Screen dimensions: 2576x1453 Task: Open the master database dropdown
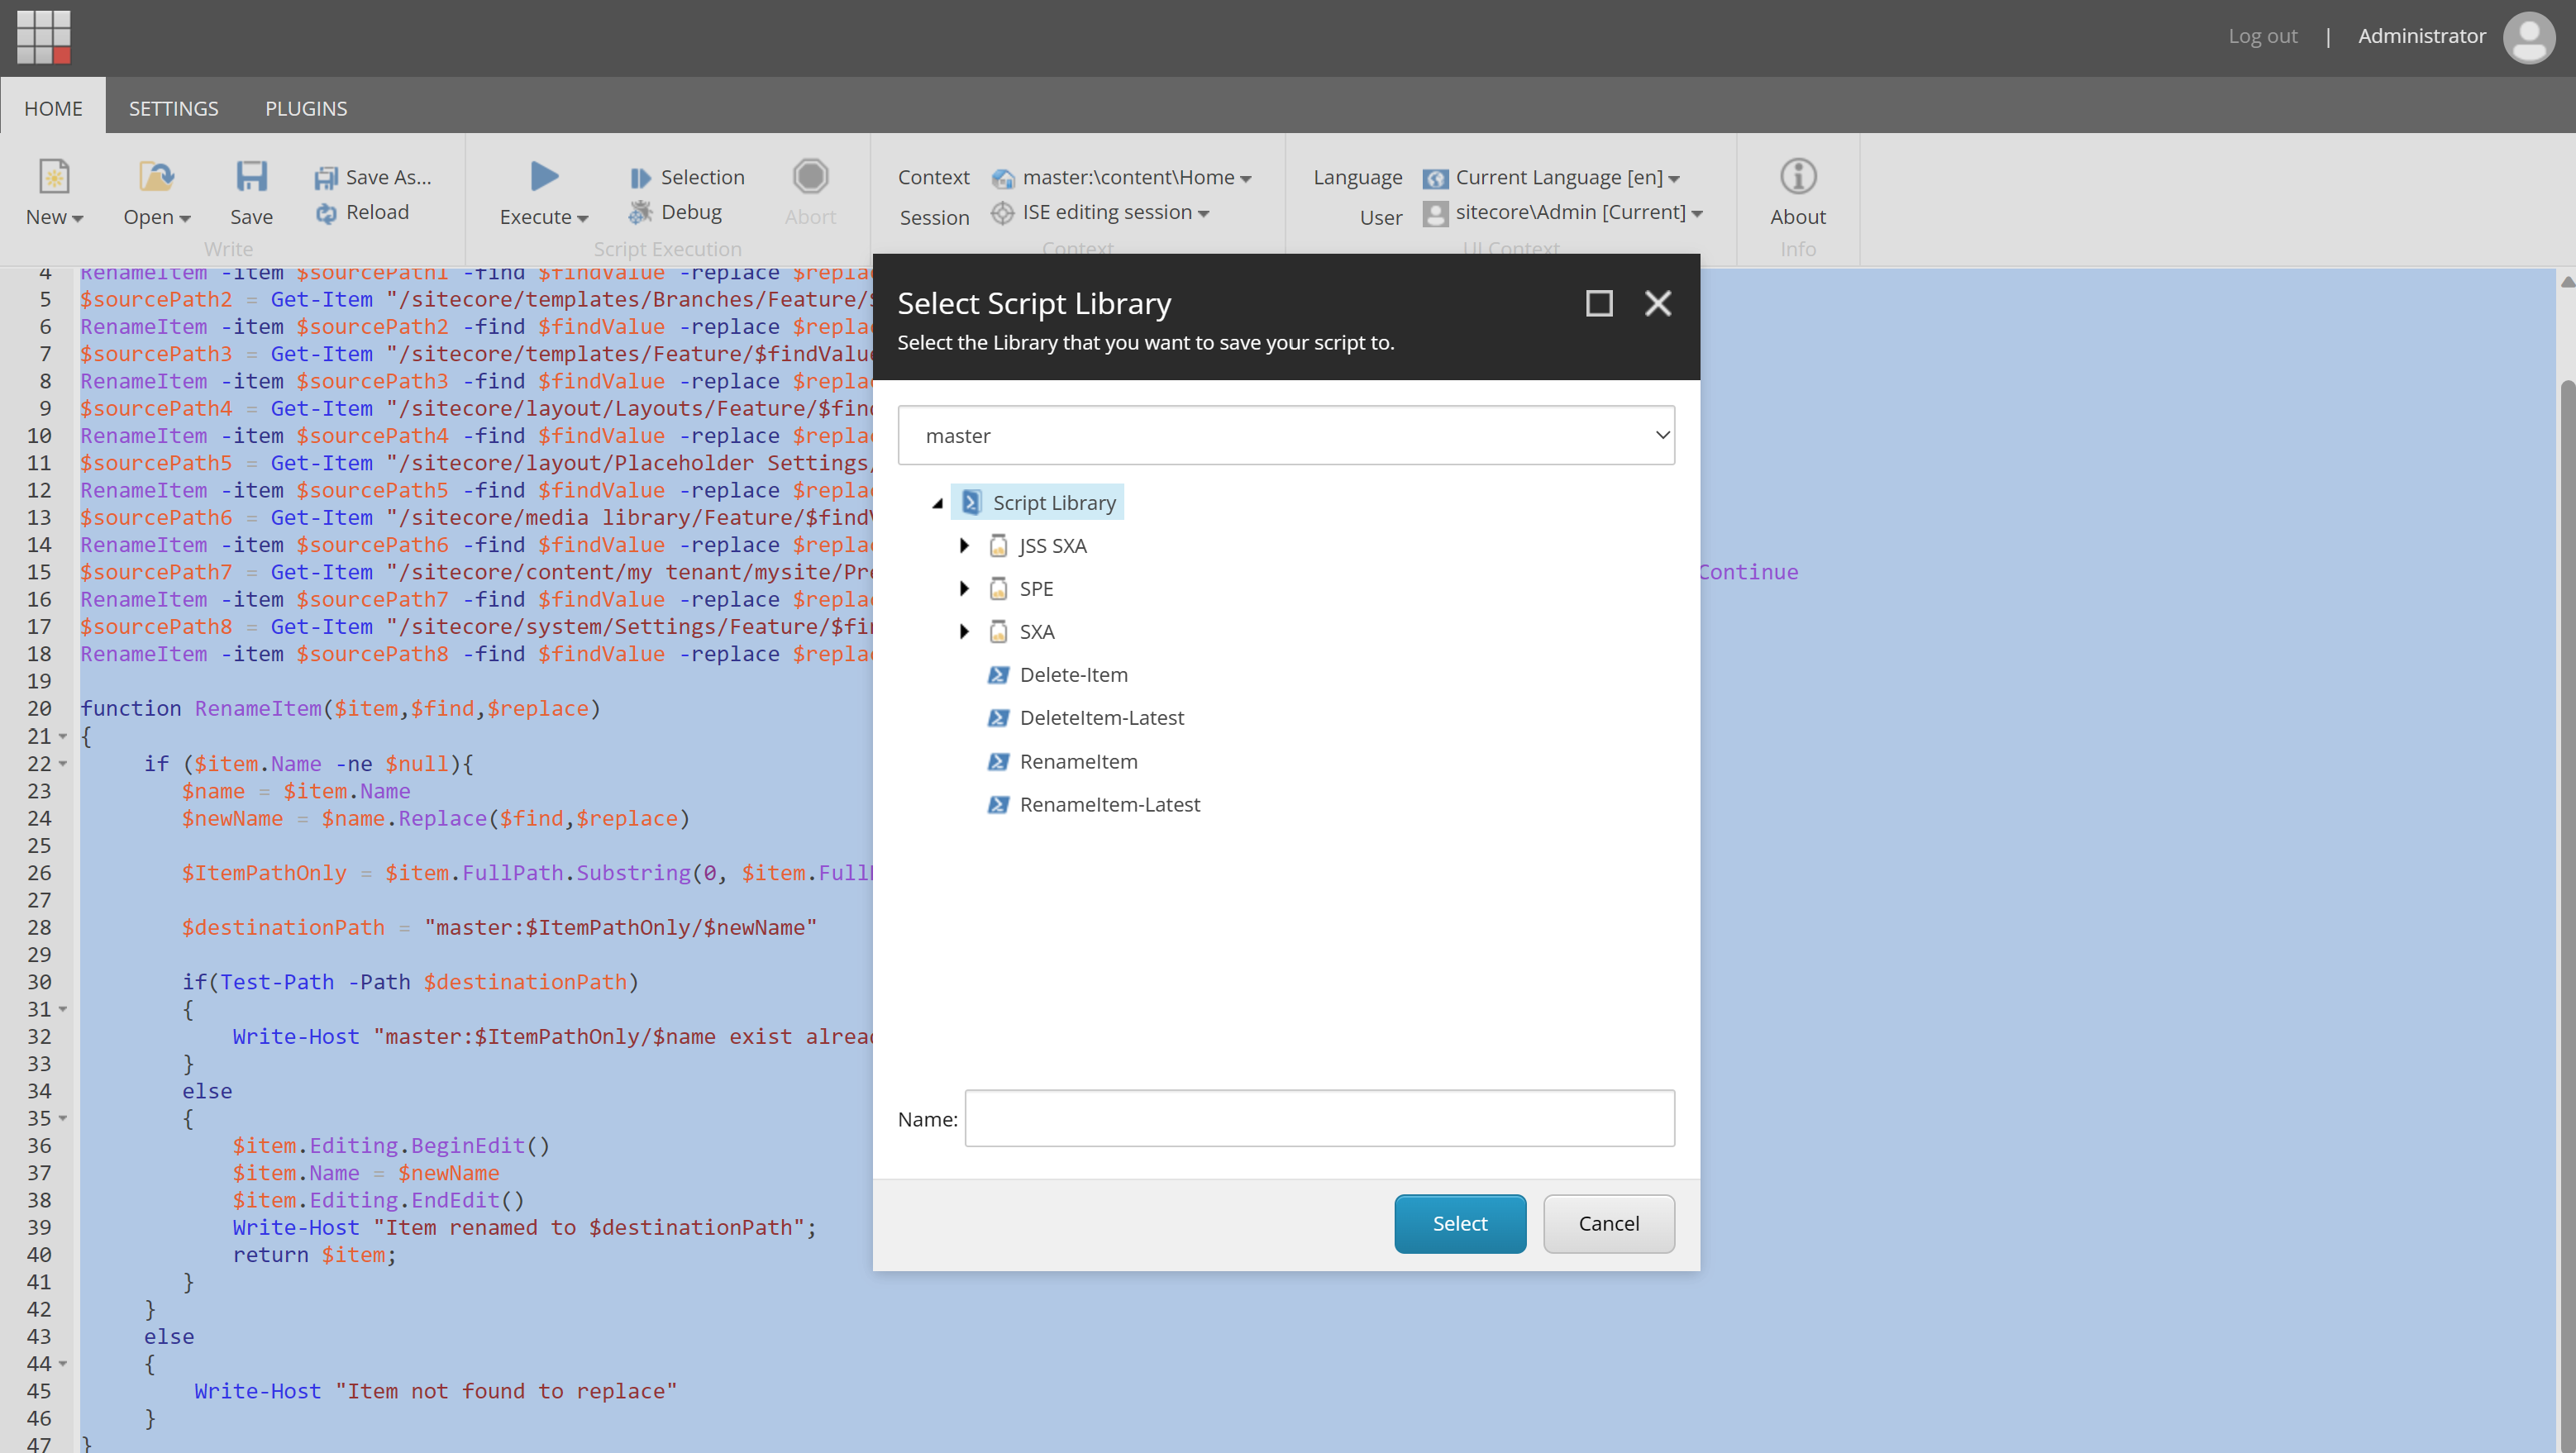1285,435
